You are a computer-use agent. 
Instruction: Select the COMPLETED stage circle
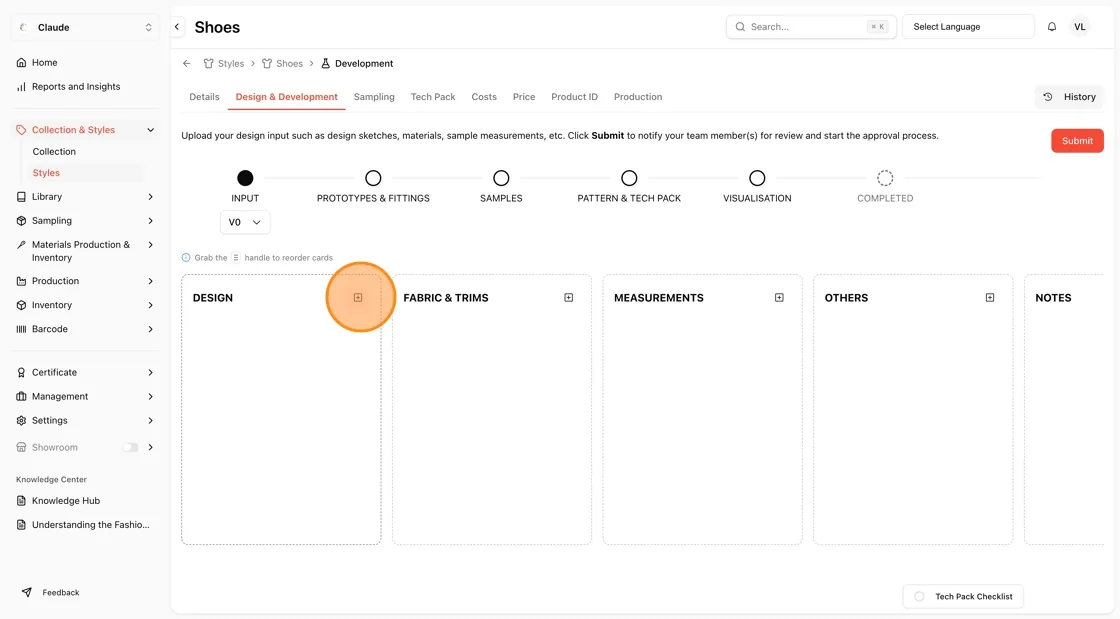click(x=885, y=178)
